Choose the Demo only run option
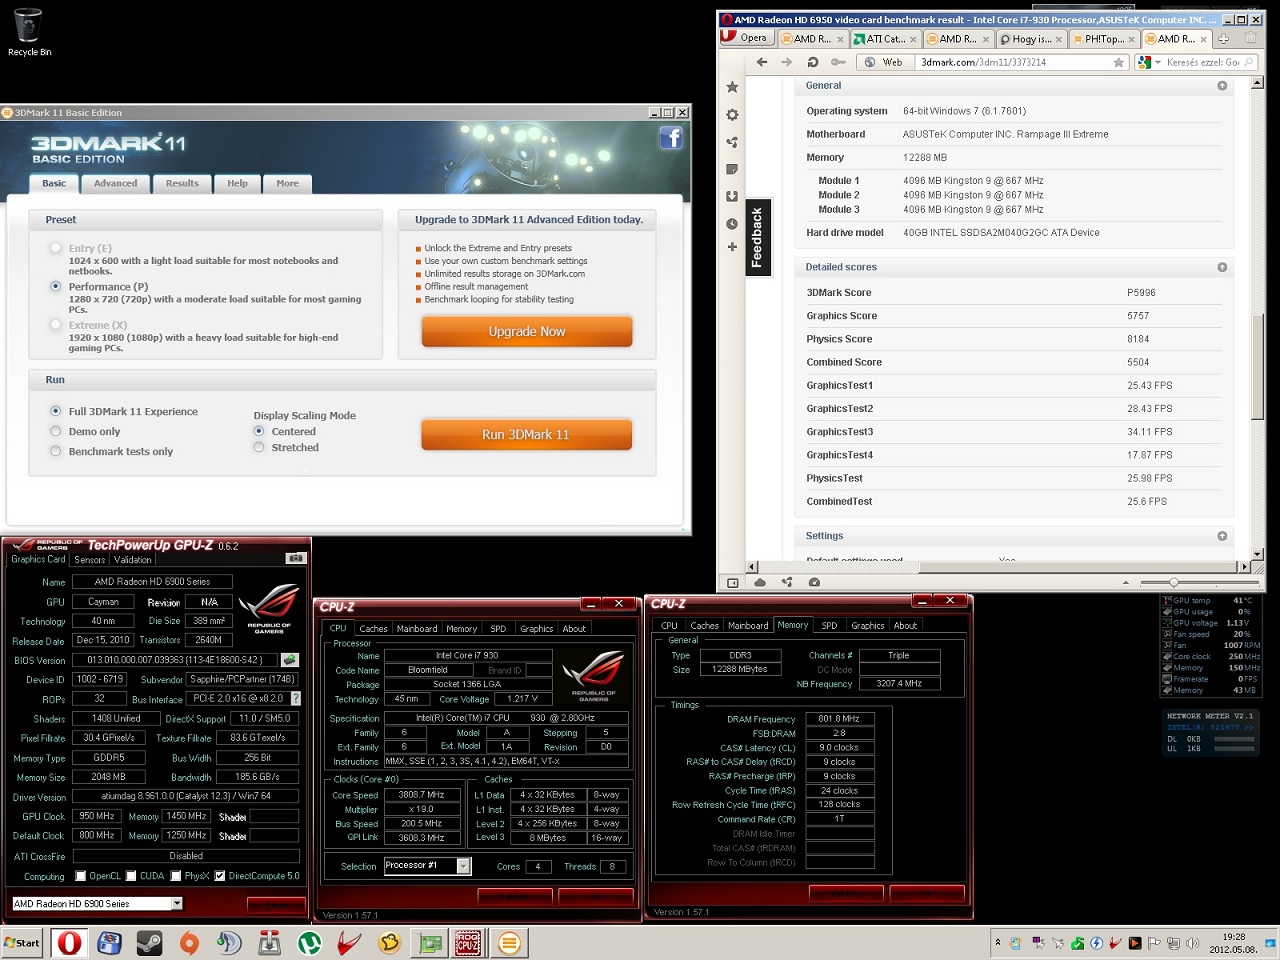The image size is (1280, 960). 56,431
